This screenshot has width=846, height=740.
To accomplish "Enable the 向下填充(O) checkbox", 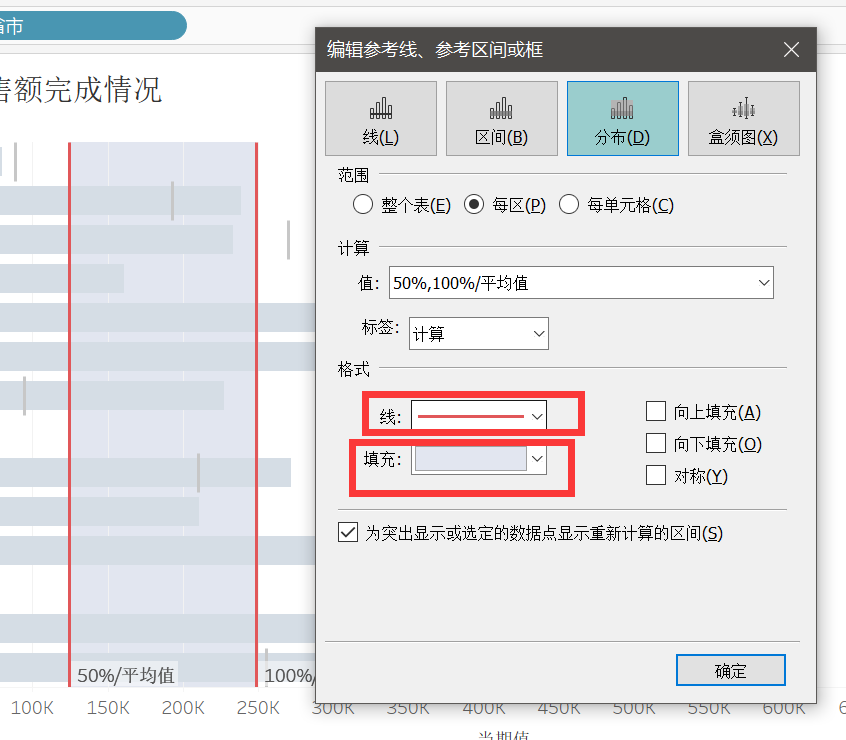I will click(x=656, y=443).
